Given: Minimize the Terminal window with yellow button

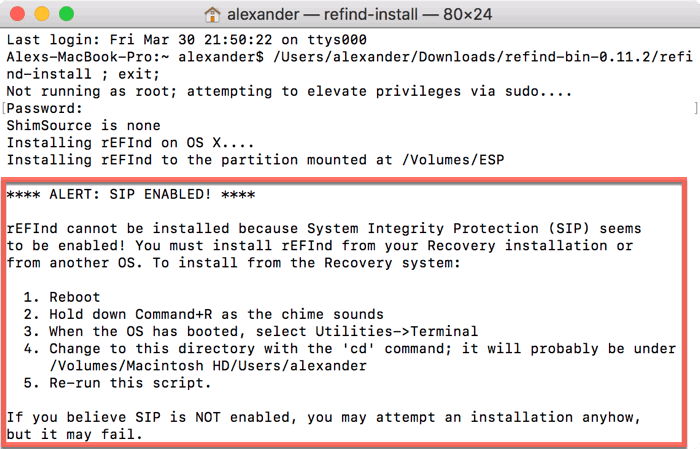Looking at the screenshot, I should [x=43, y=15].
